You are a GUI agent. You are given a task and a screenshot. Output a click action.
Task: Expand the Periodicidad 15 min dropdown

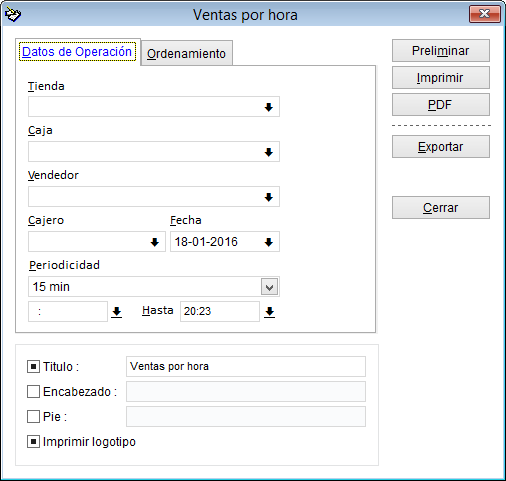(269, 287)
